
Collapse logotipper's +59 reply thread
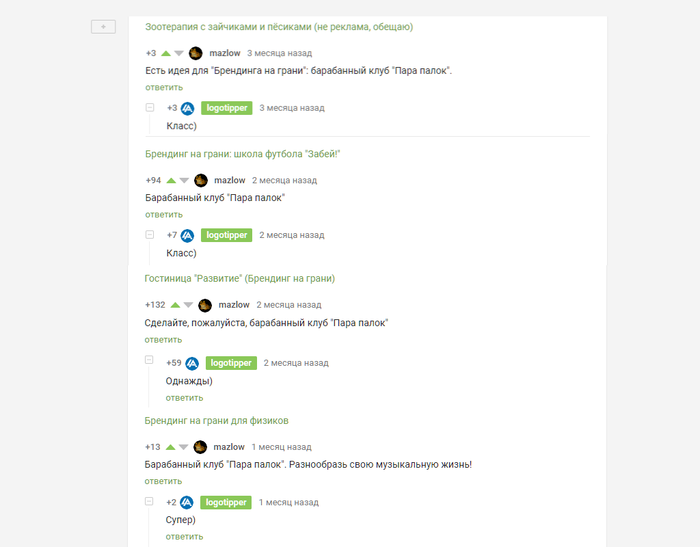coord(149,360)
